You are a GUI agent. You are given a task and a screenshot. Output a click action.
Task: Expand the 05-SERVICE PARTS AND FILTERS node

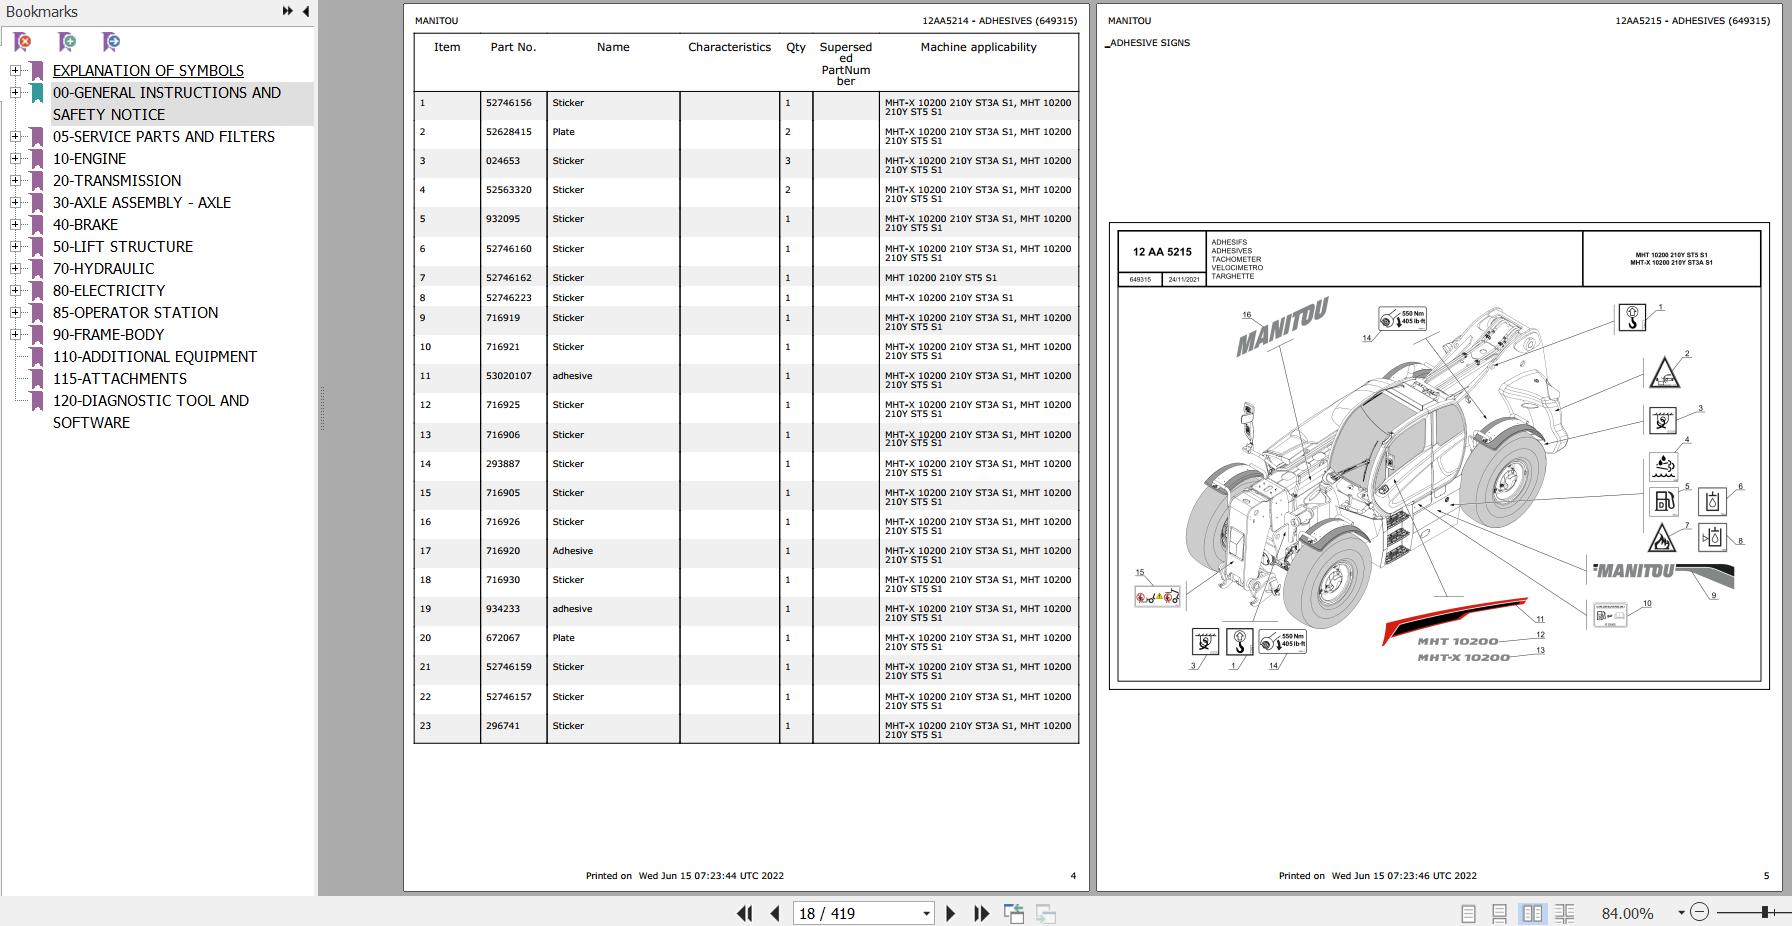pyautogui.click(x=15, y=137)
